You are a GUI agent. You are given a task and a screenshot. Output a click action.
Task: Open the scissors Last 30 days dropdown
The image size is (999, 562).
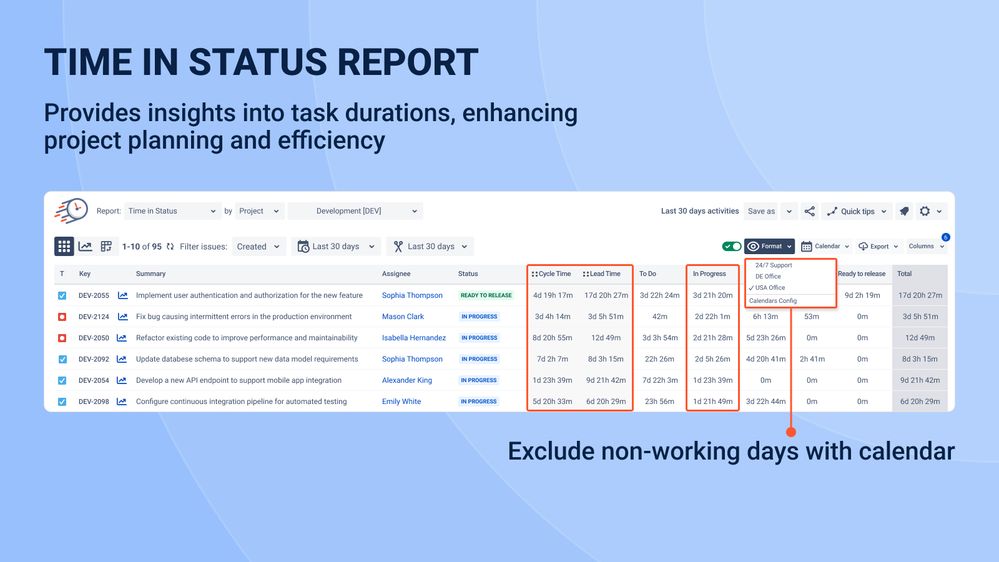tap(430, 247)
